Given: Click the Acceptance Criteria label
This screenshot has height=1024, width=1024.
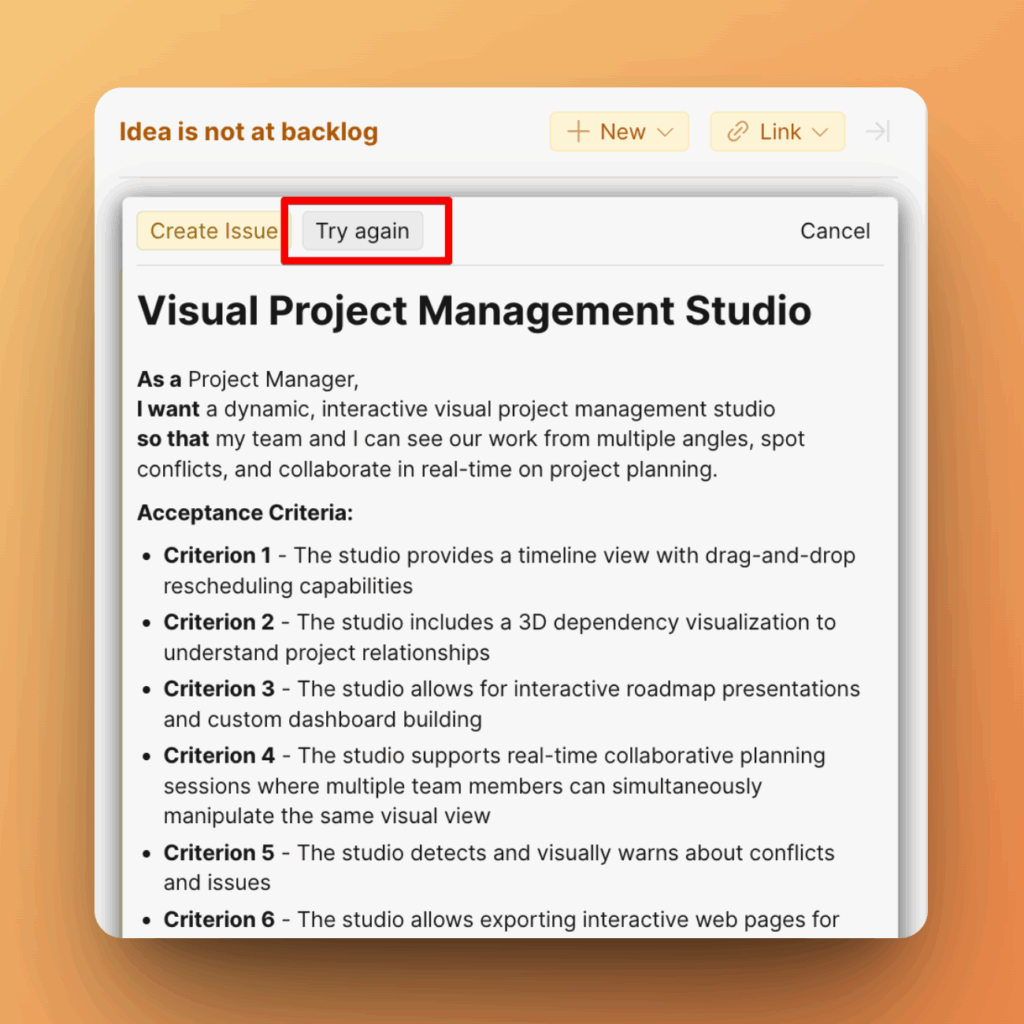Looking at the screenshot, I should (245, 513).
